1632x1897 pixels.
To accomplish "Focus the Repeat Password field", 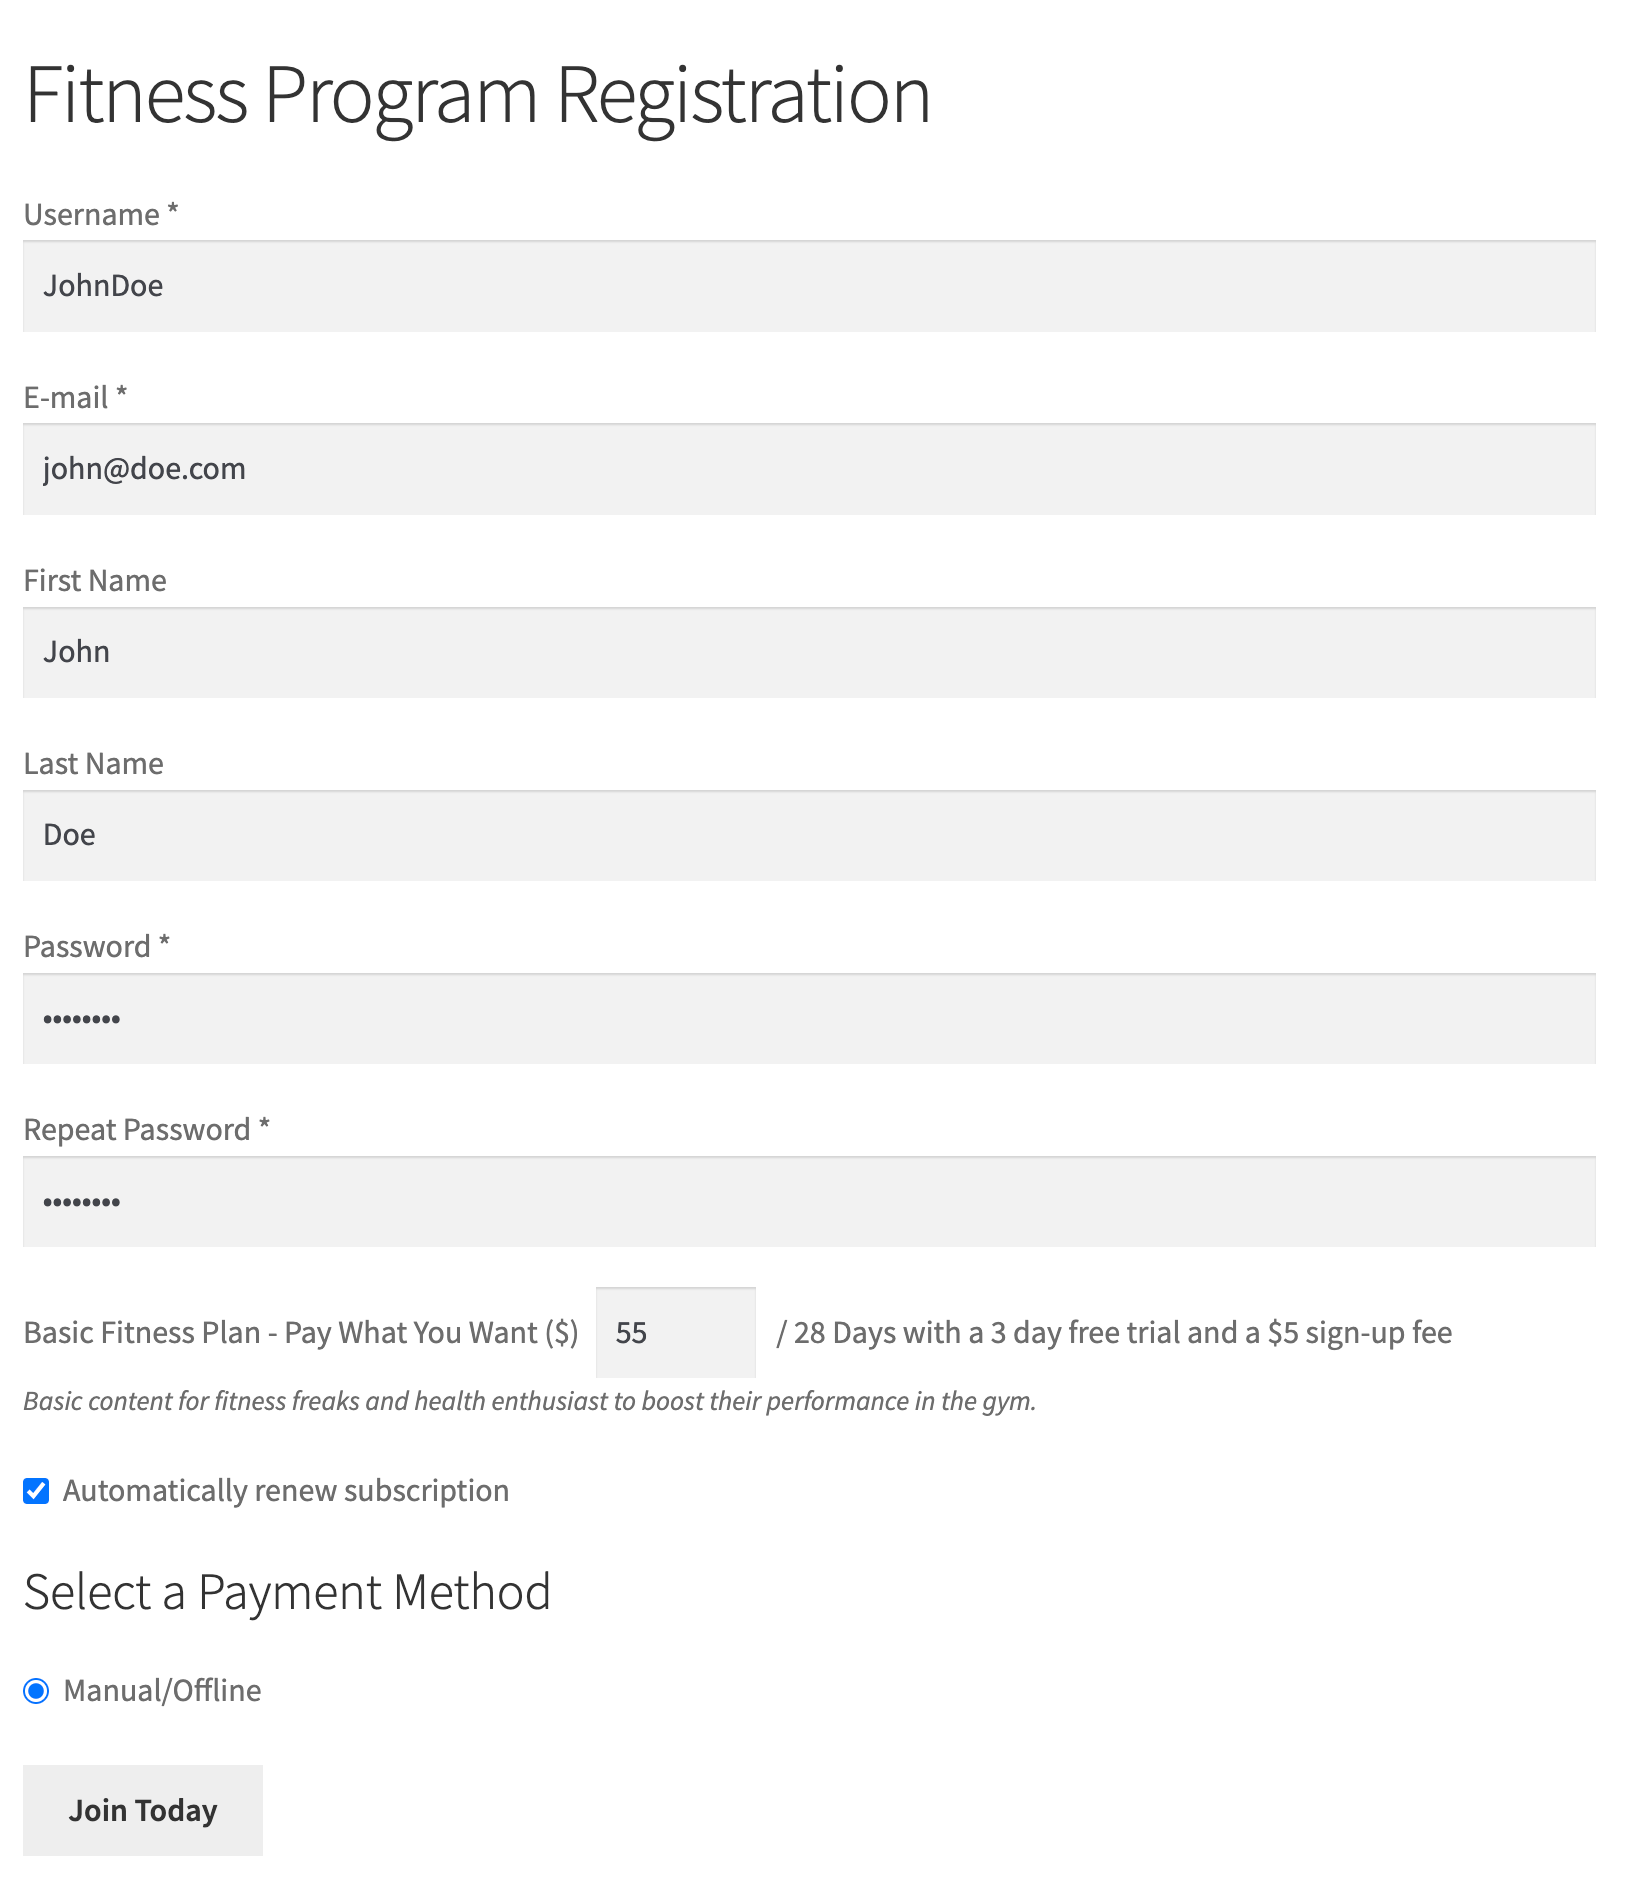I will tap(808, 1201).
